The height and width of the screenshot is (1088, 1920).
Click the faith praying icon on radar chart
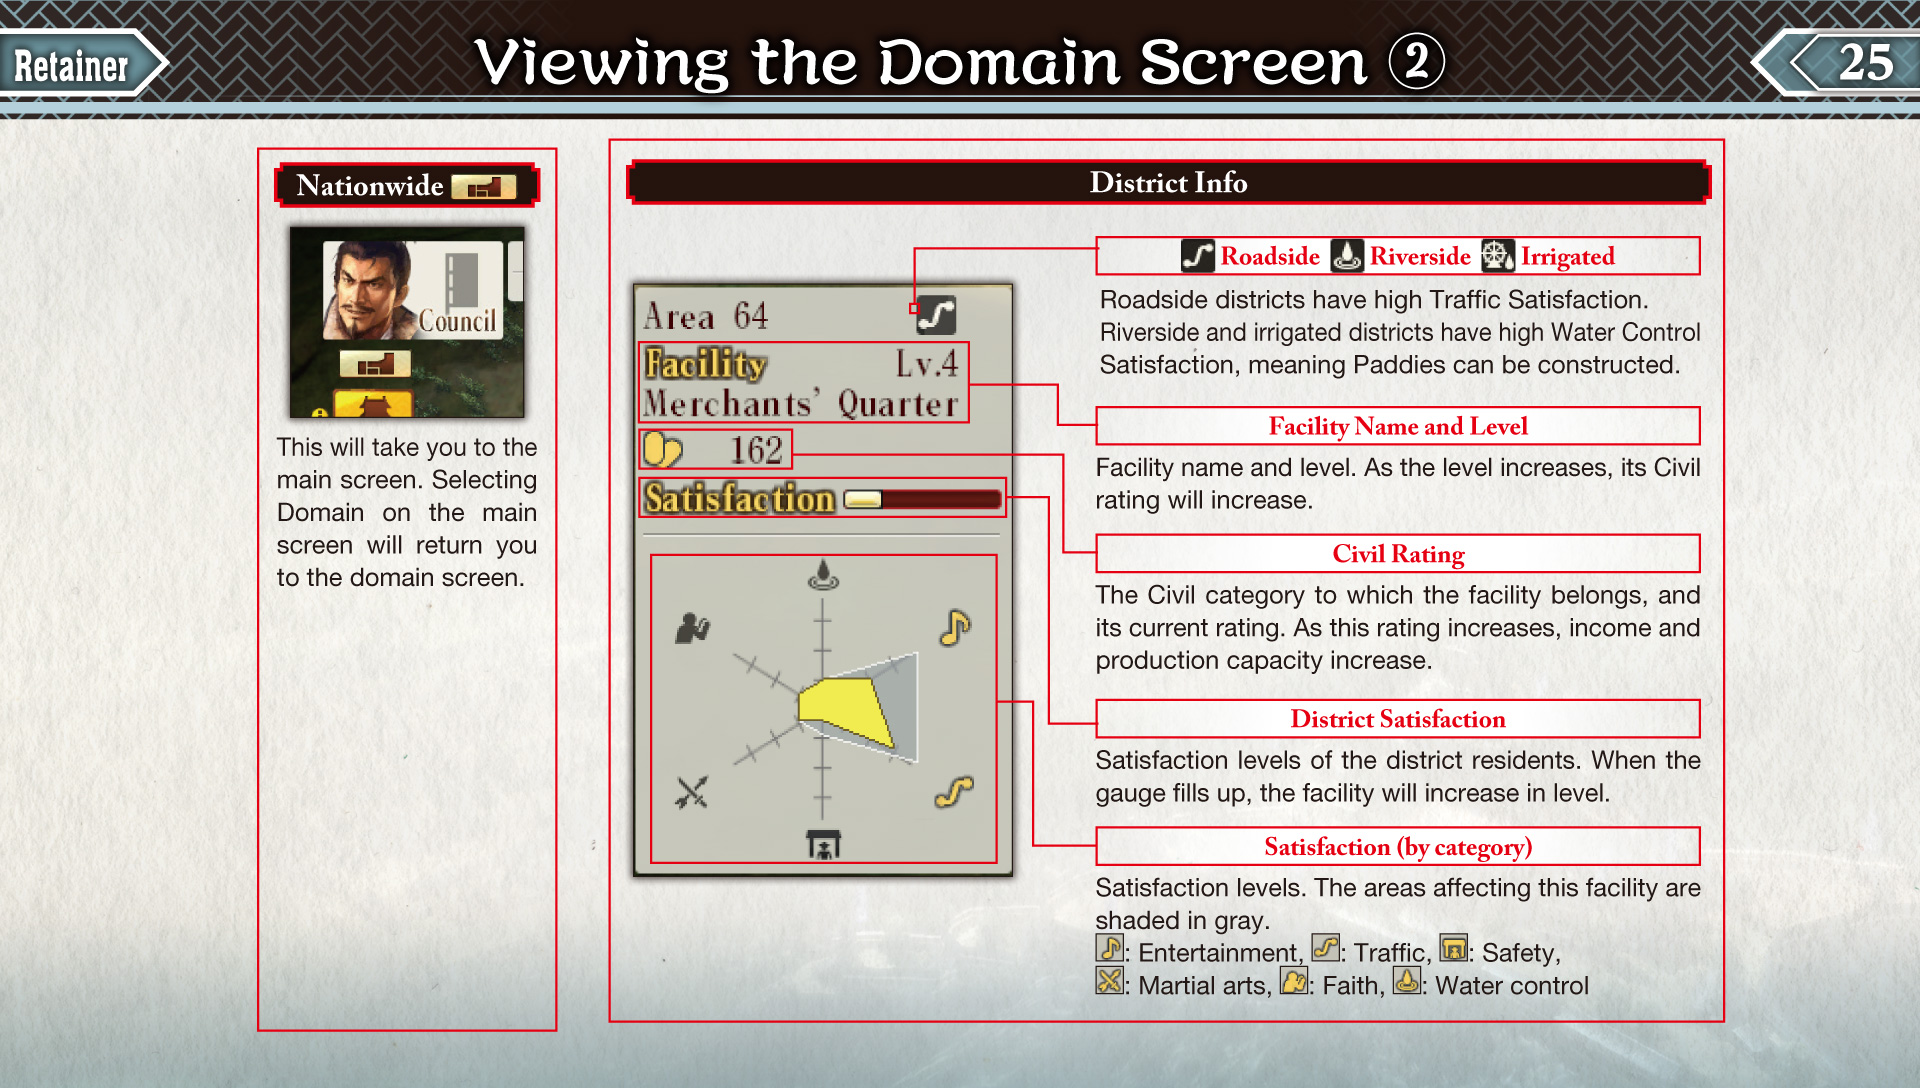click(692, 628)
